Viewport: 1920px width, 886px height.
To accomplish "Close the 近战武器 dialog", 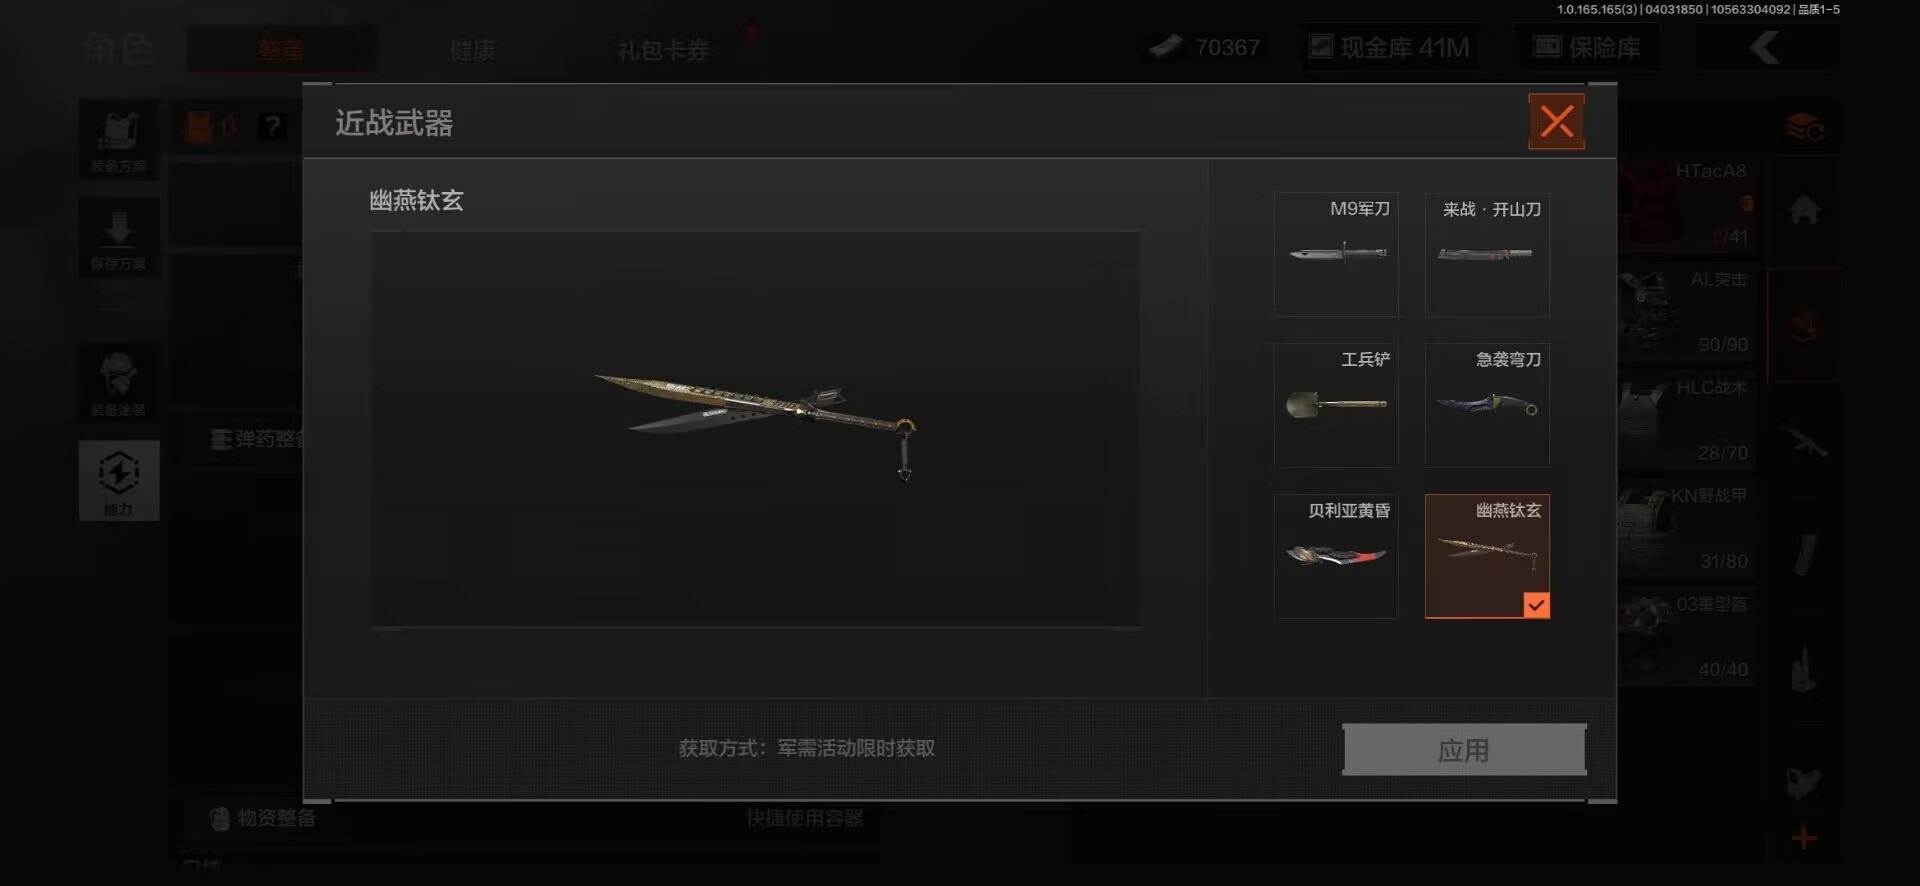I will click(1556, 122).
